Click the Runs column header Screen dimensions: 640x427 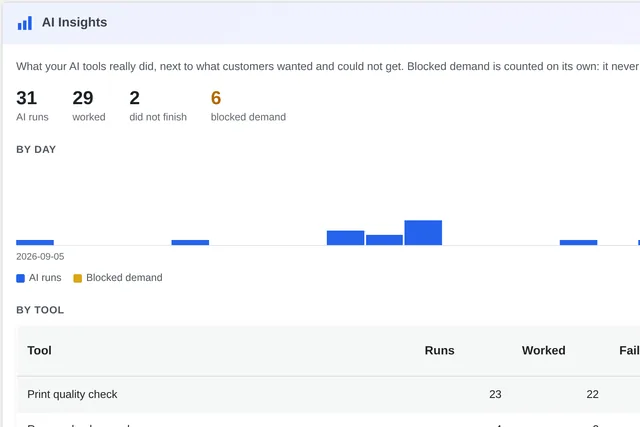[x=439, y=350]
